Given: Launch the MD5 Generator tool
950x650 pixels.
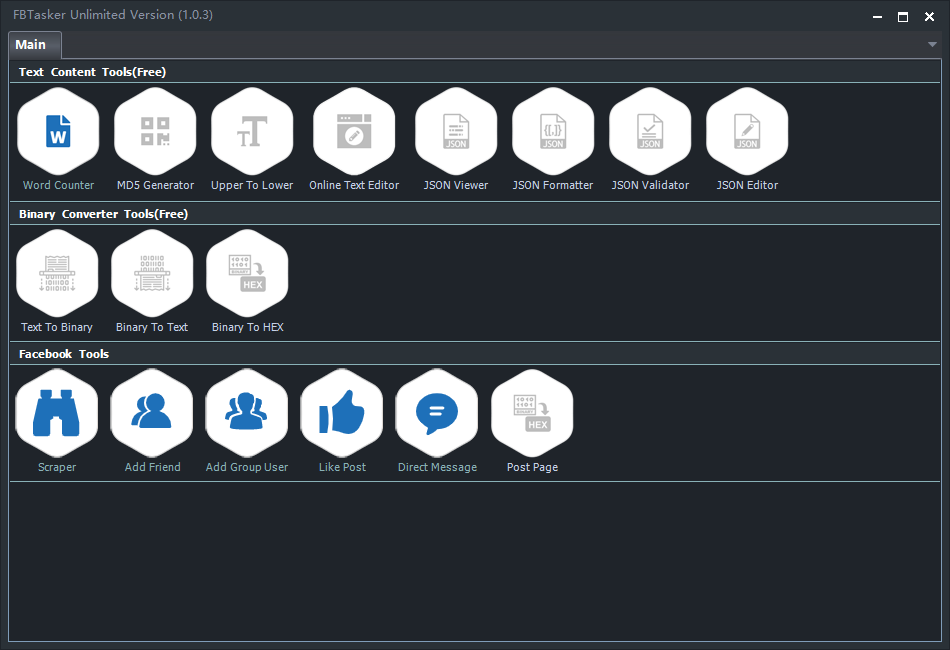Looking at the screenshot, I should (x=155, y=131).
